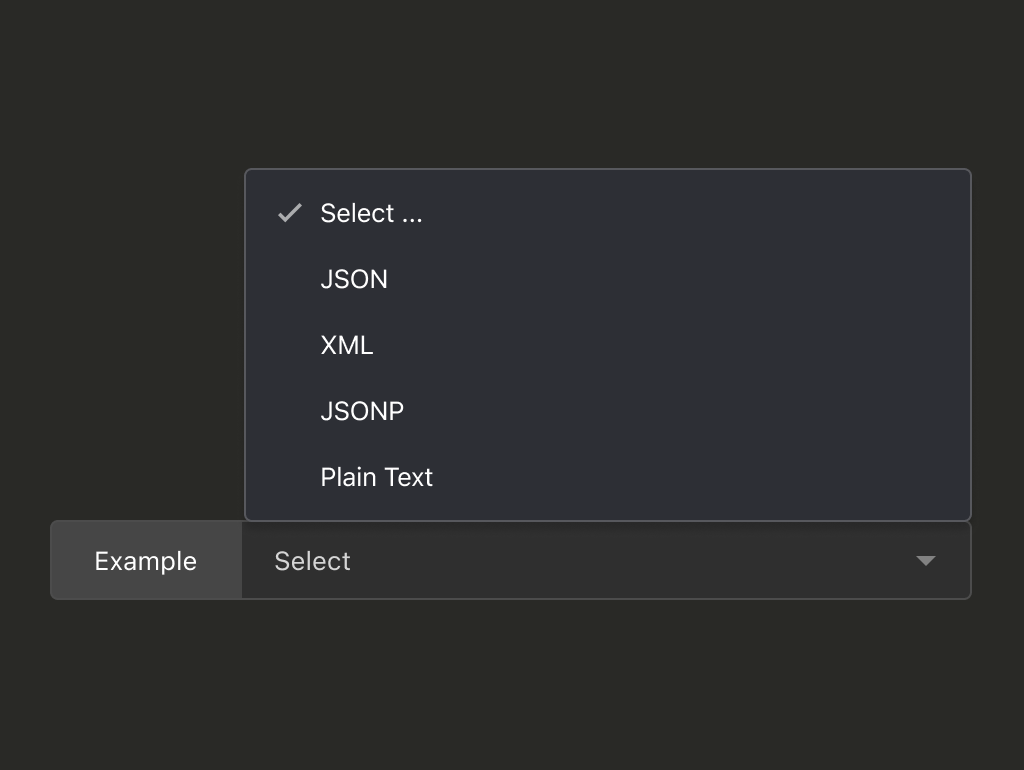The width and height of the screenshot is (1024, 770).
Task: Click the "Select" placeholder text in the field
Action: pyautogui.click(x=312, y=561)
